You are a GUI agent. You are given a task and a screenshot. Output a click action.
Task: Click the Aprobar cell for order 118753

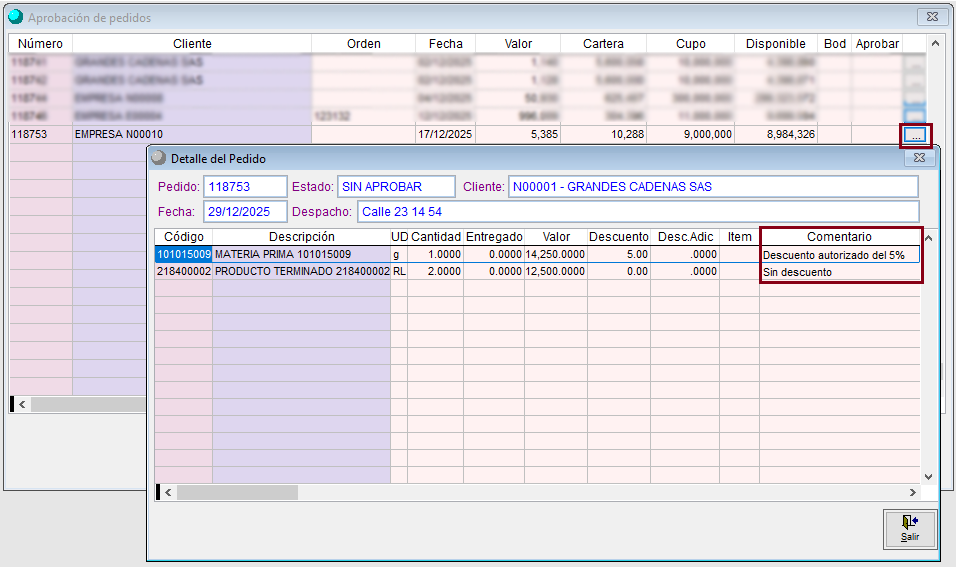pos(876,134)
